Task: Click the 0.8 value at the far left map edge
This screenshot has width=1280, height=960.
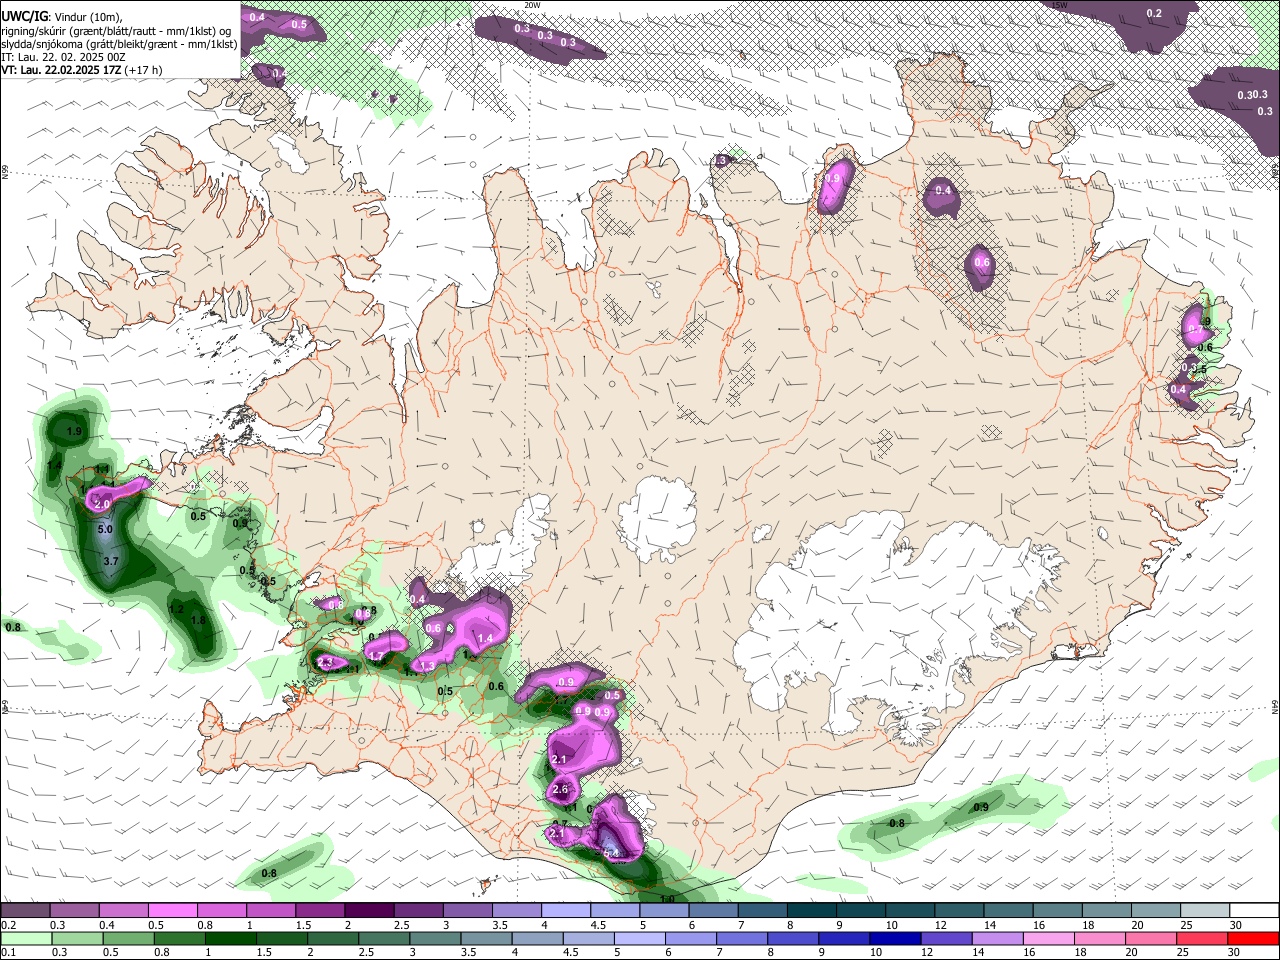Action: (13, 628)
